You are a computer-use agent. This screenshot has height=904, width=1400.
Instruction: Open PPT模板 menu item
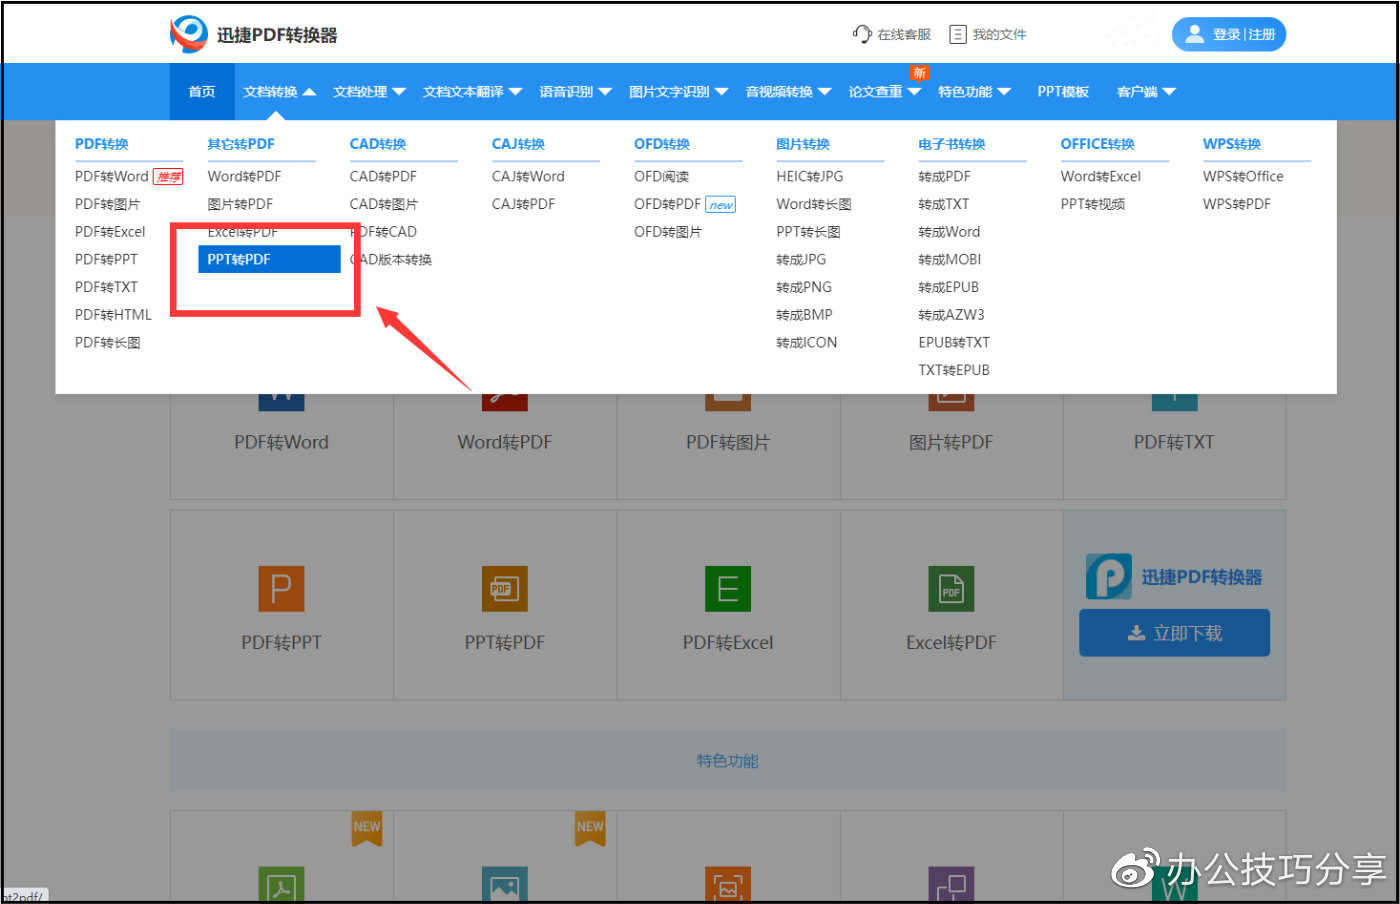[1063, 91]
